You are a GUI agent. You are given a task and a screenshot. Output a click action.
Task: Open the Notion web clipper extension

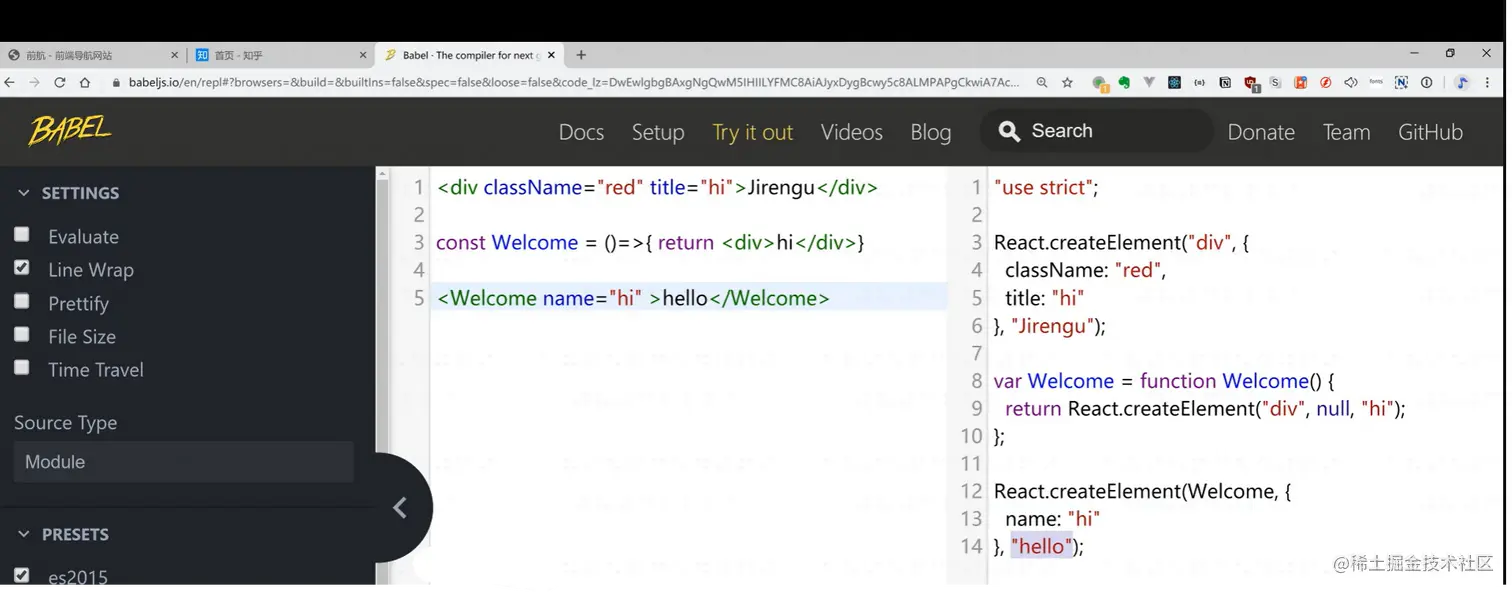[x=1225, y=83]
